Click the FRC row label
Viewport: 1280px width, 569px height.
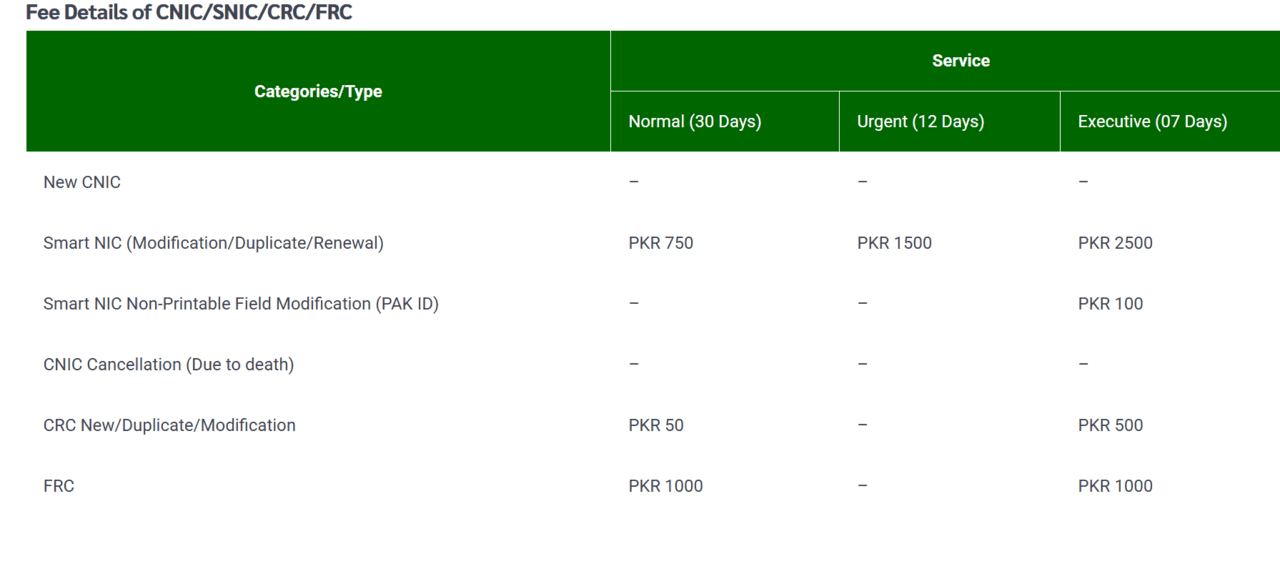(59, 486)
